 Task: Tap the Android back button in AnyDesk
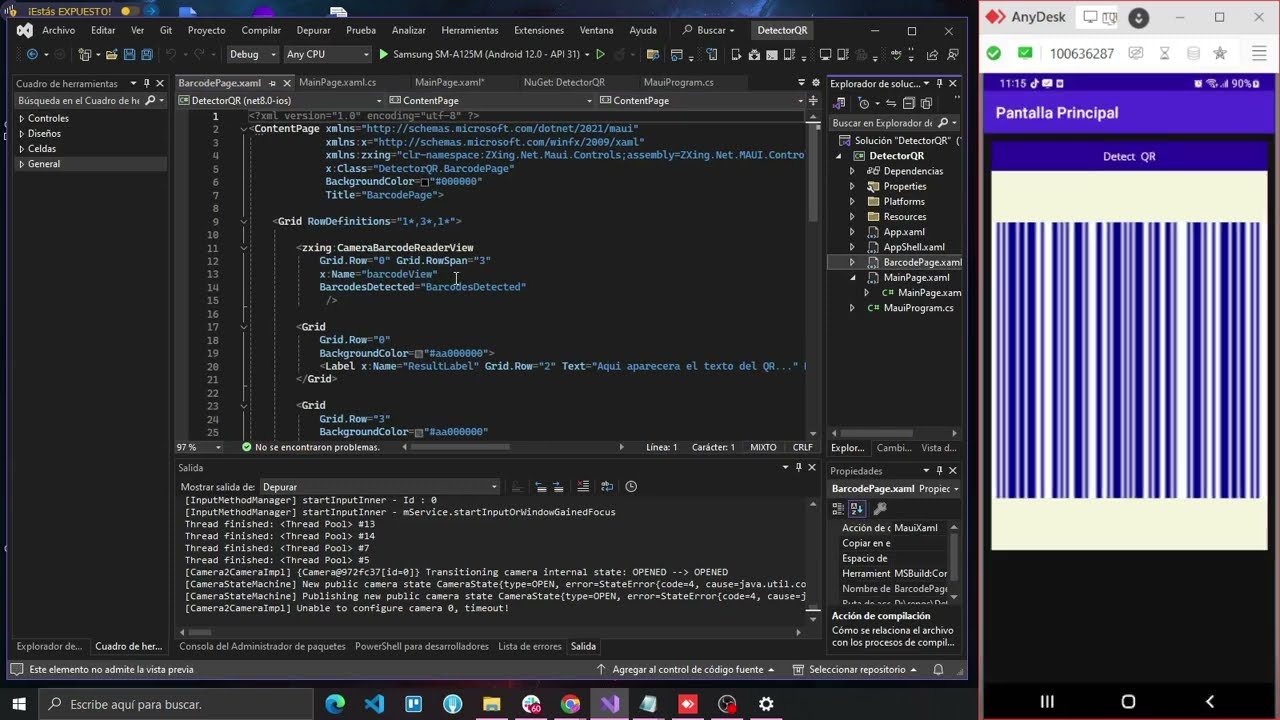pos(1210,702)
